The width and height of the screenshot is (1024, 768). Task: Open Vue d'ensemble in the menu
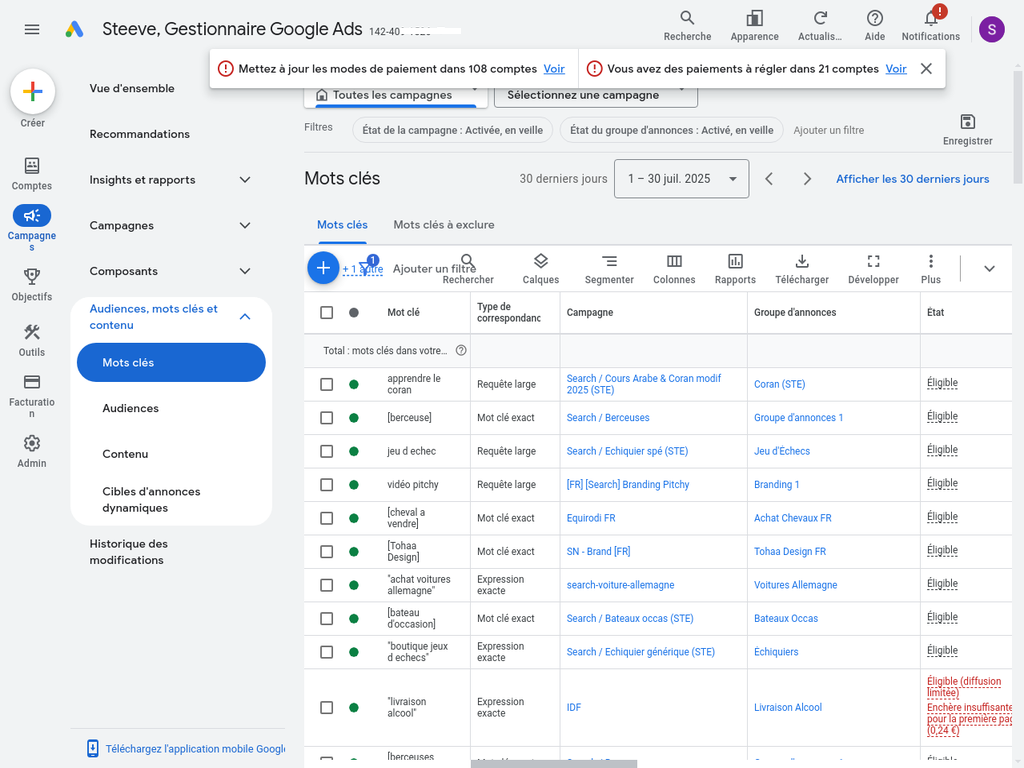coord(132,88)
